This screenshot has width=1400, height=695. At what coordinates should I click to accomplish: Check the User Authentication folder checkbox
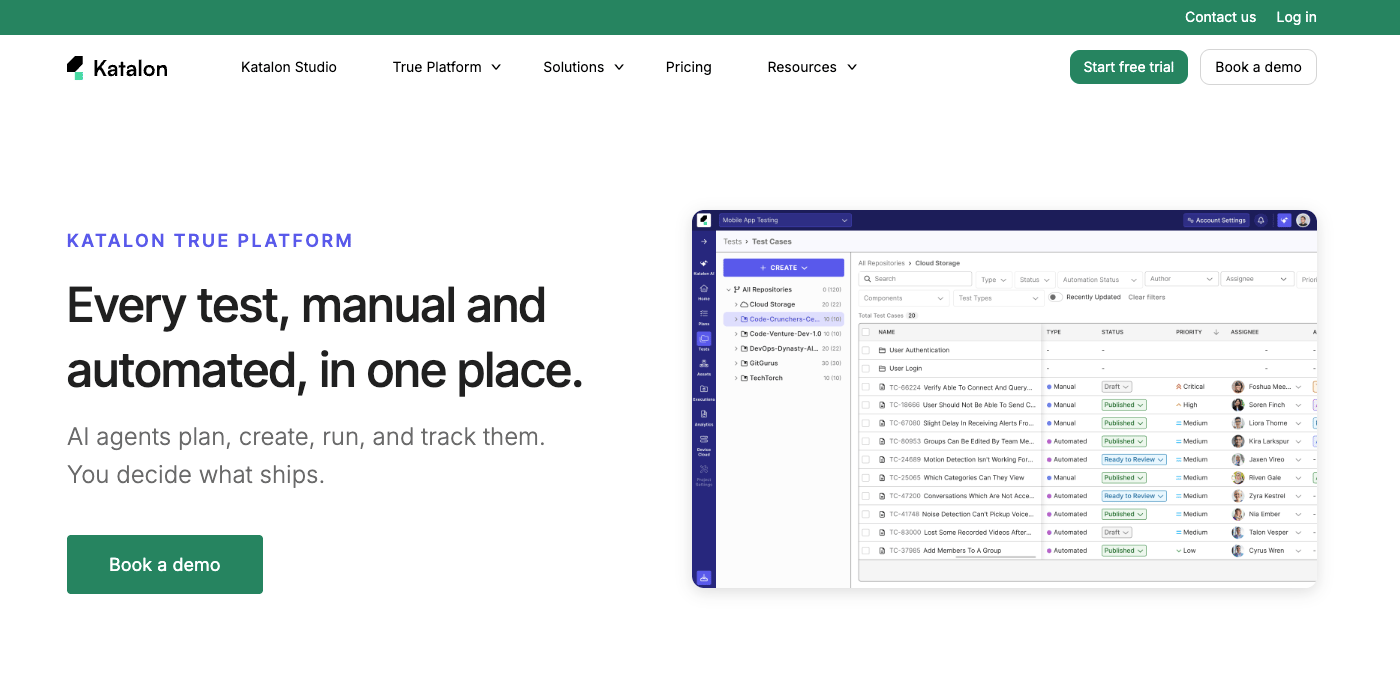pos(866,350)
